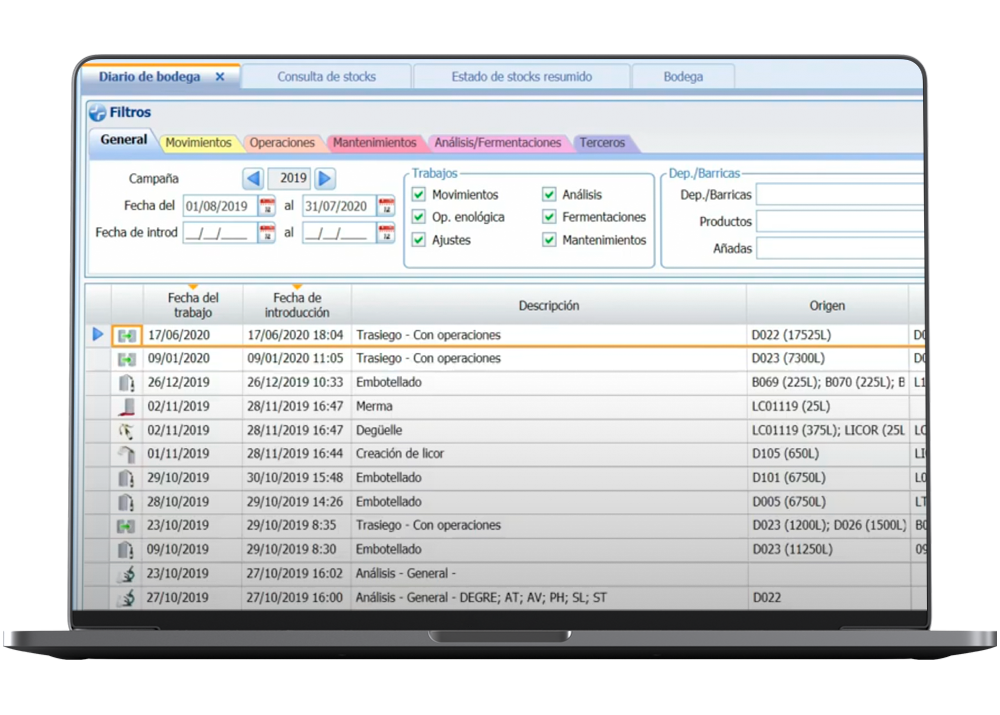1000x715 pixels.
Task: Click the Añadas input field
Action: [840, 248]
